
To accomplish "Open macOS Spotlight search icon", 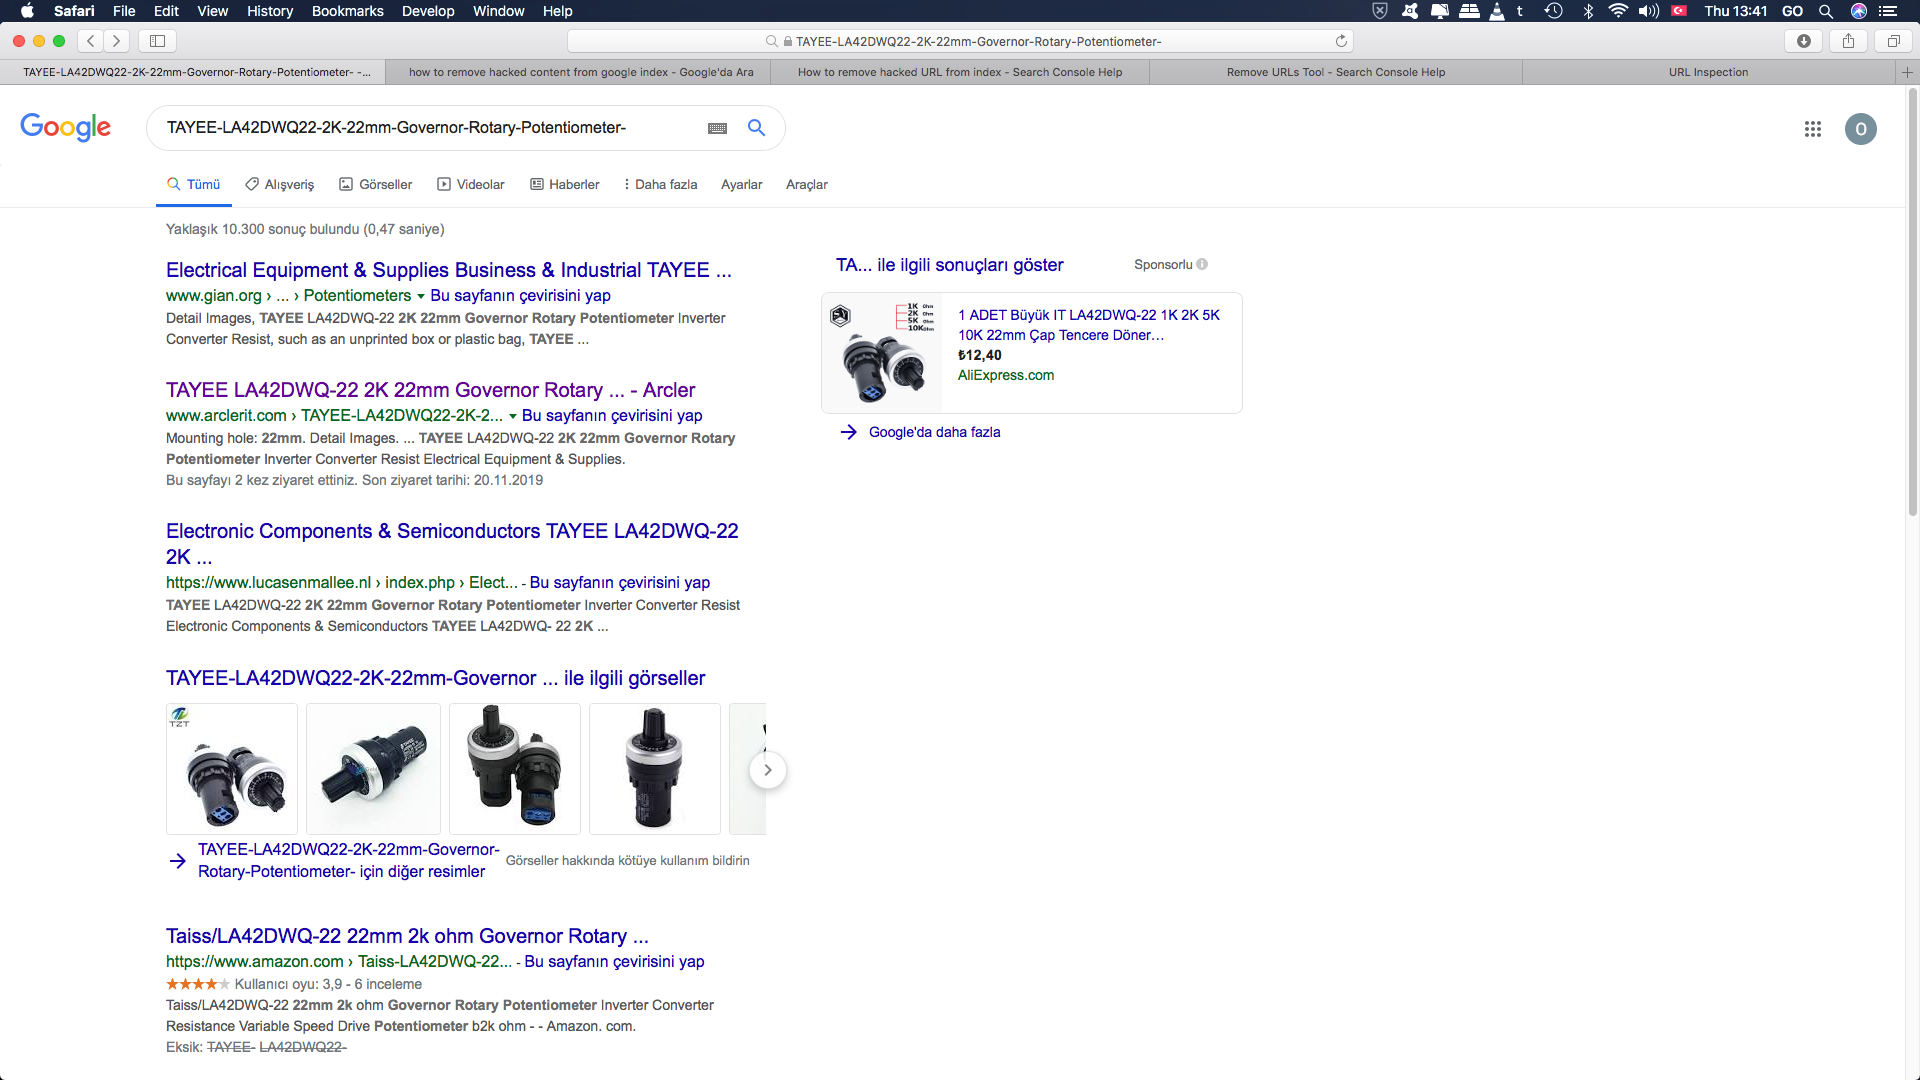I will point(1825,11).
